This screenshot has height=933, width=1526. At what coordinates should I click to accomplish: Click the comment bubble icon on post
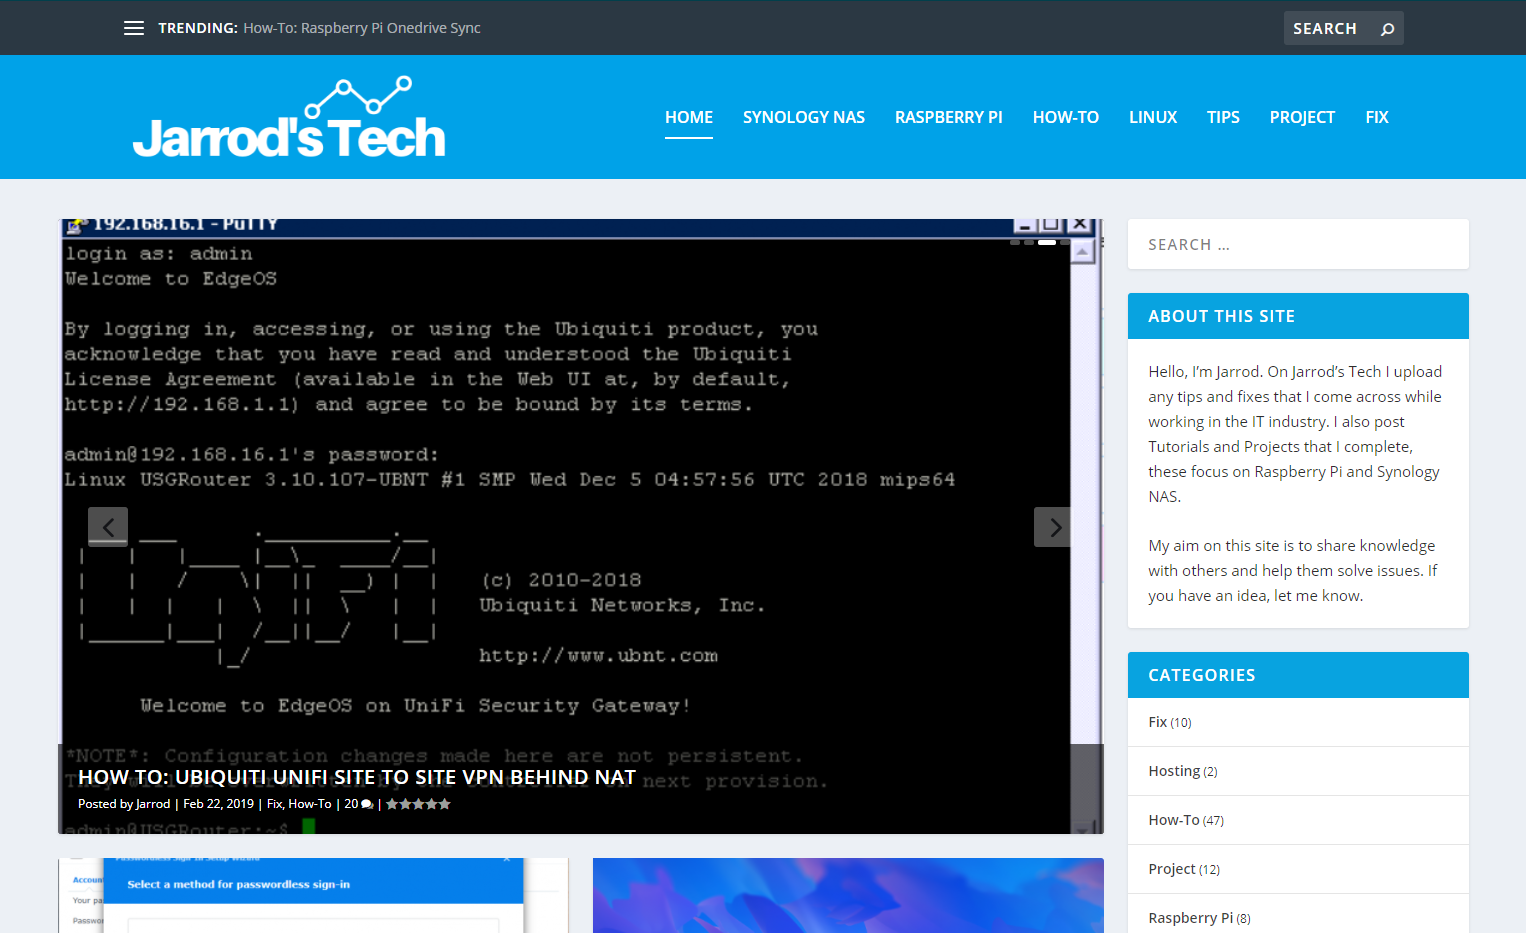[x=367, y=805]
